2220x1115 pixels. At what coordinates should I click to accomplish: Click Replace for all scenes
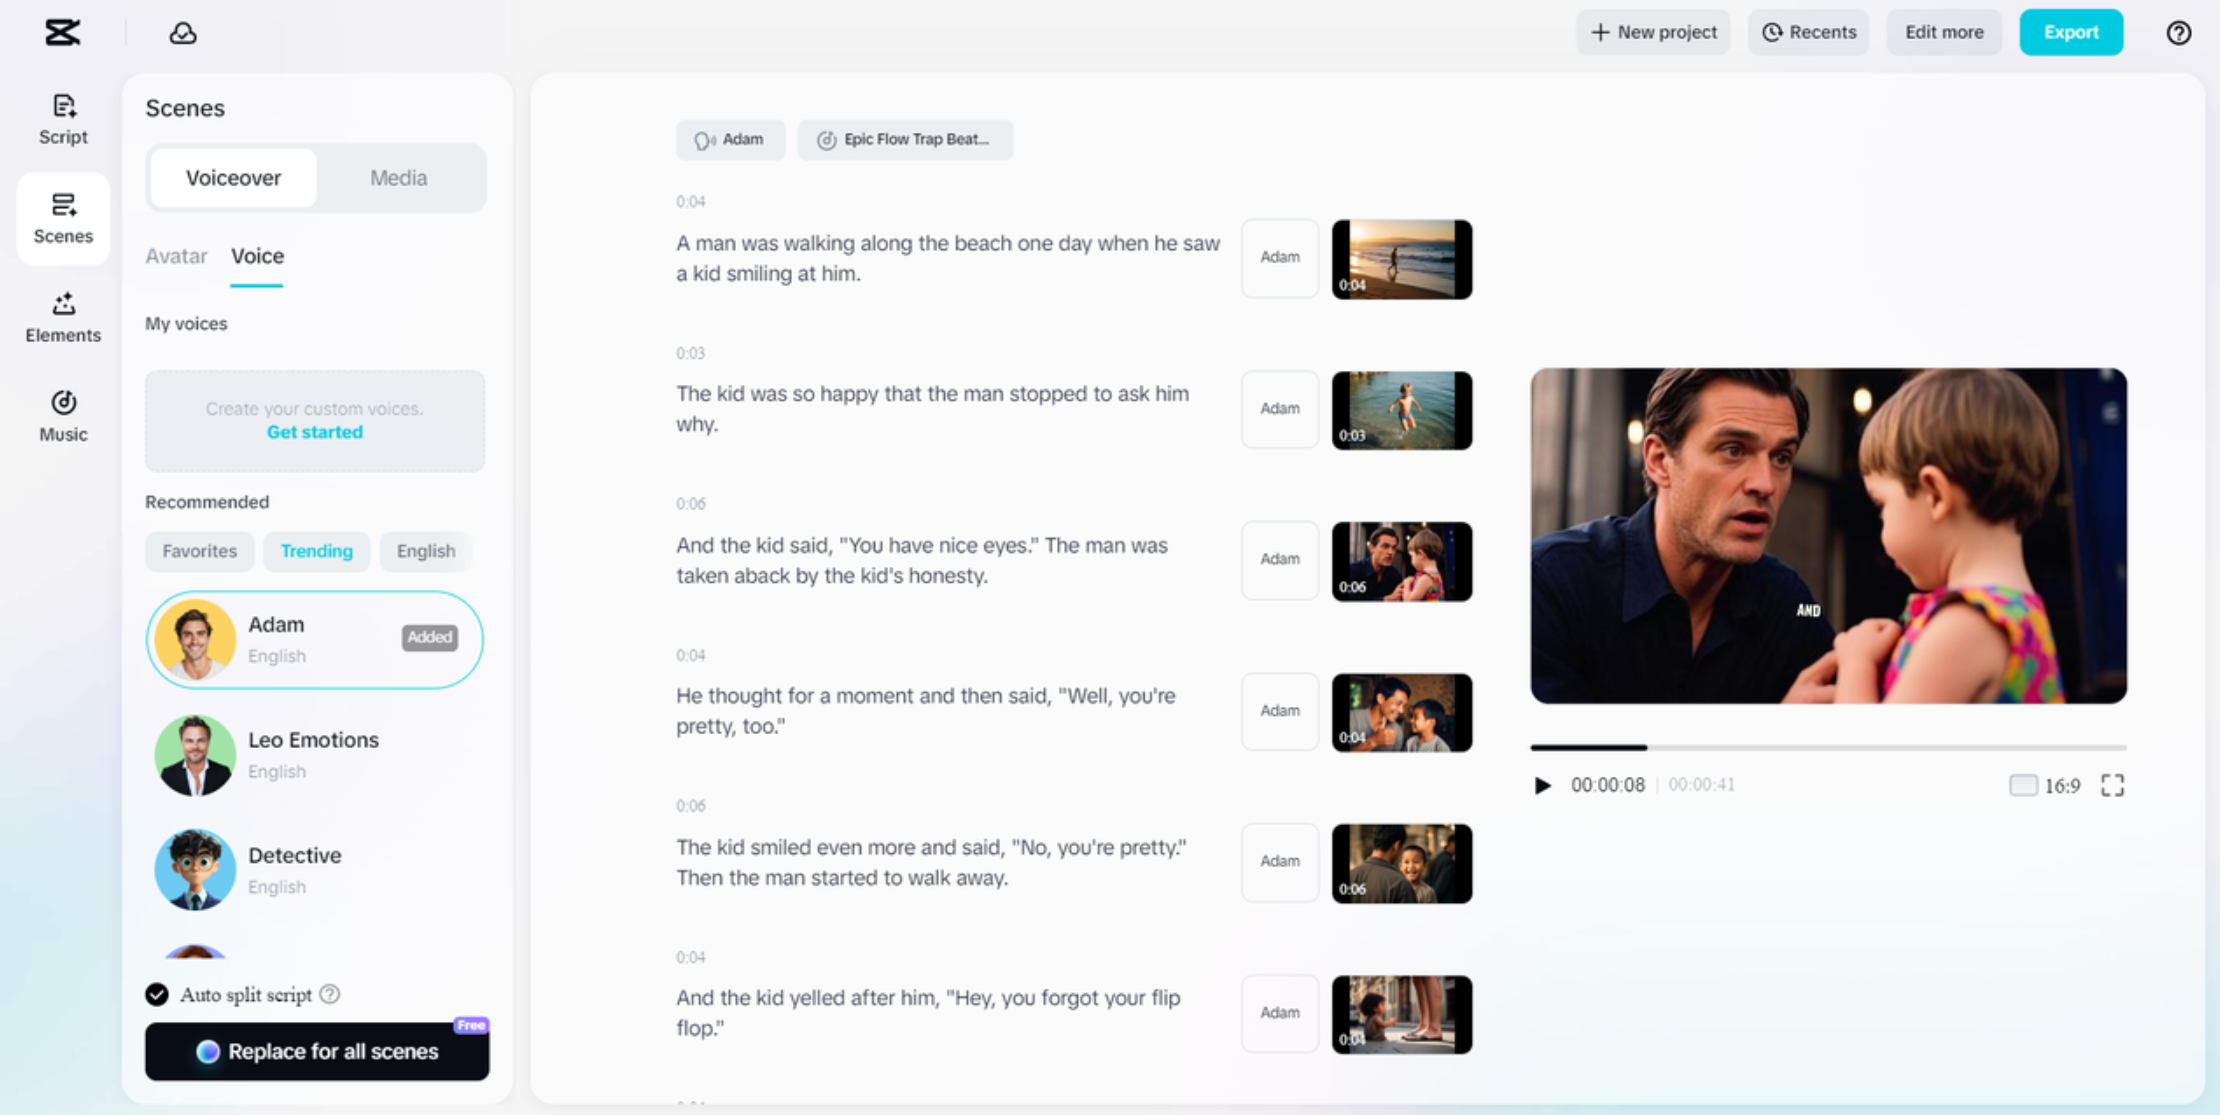click(317, 1051)
